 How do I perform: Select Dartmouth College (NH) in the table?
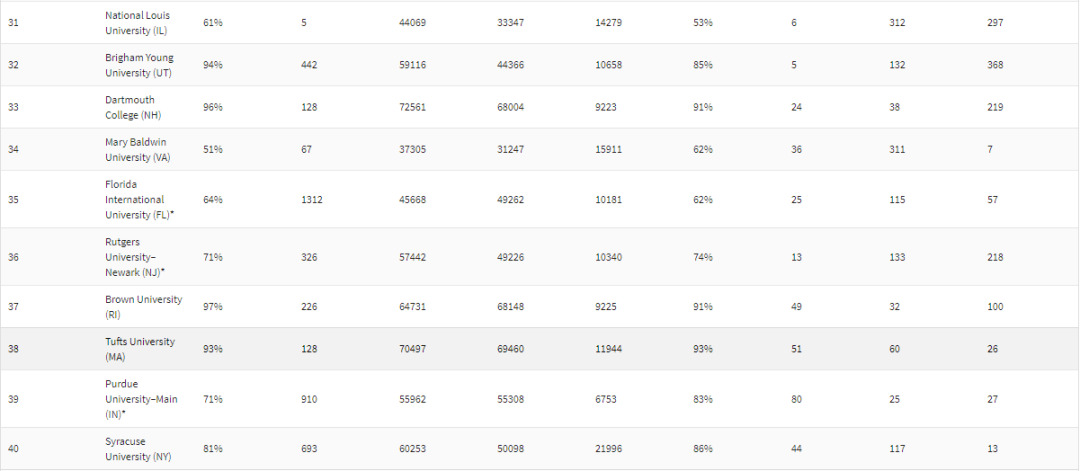coord(130,107)
